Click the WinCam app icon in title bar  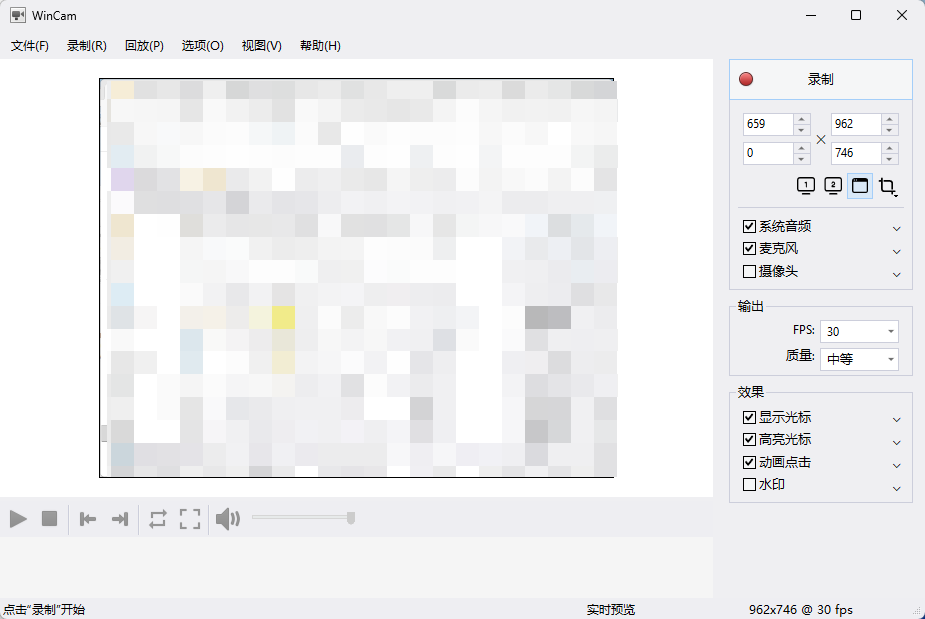pos(18,15)
